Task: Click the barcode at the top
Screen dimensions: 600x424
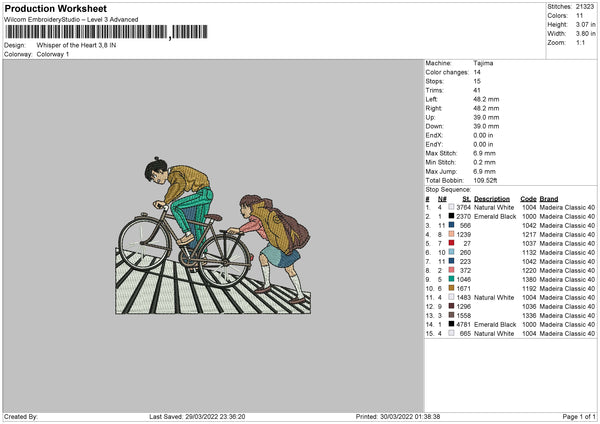Action: pyautogui.click(x=106, y=32)
